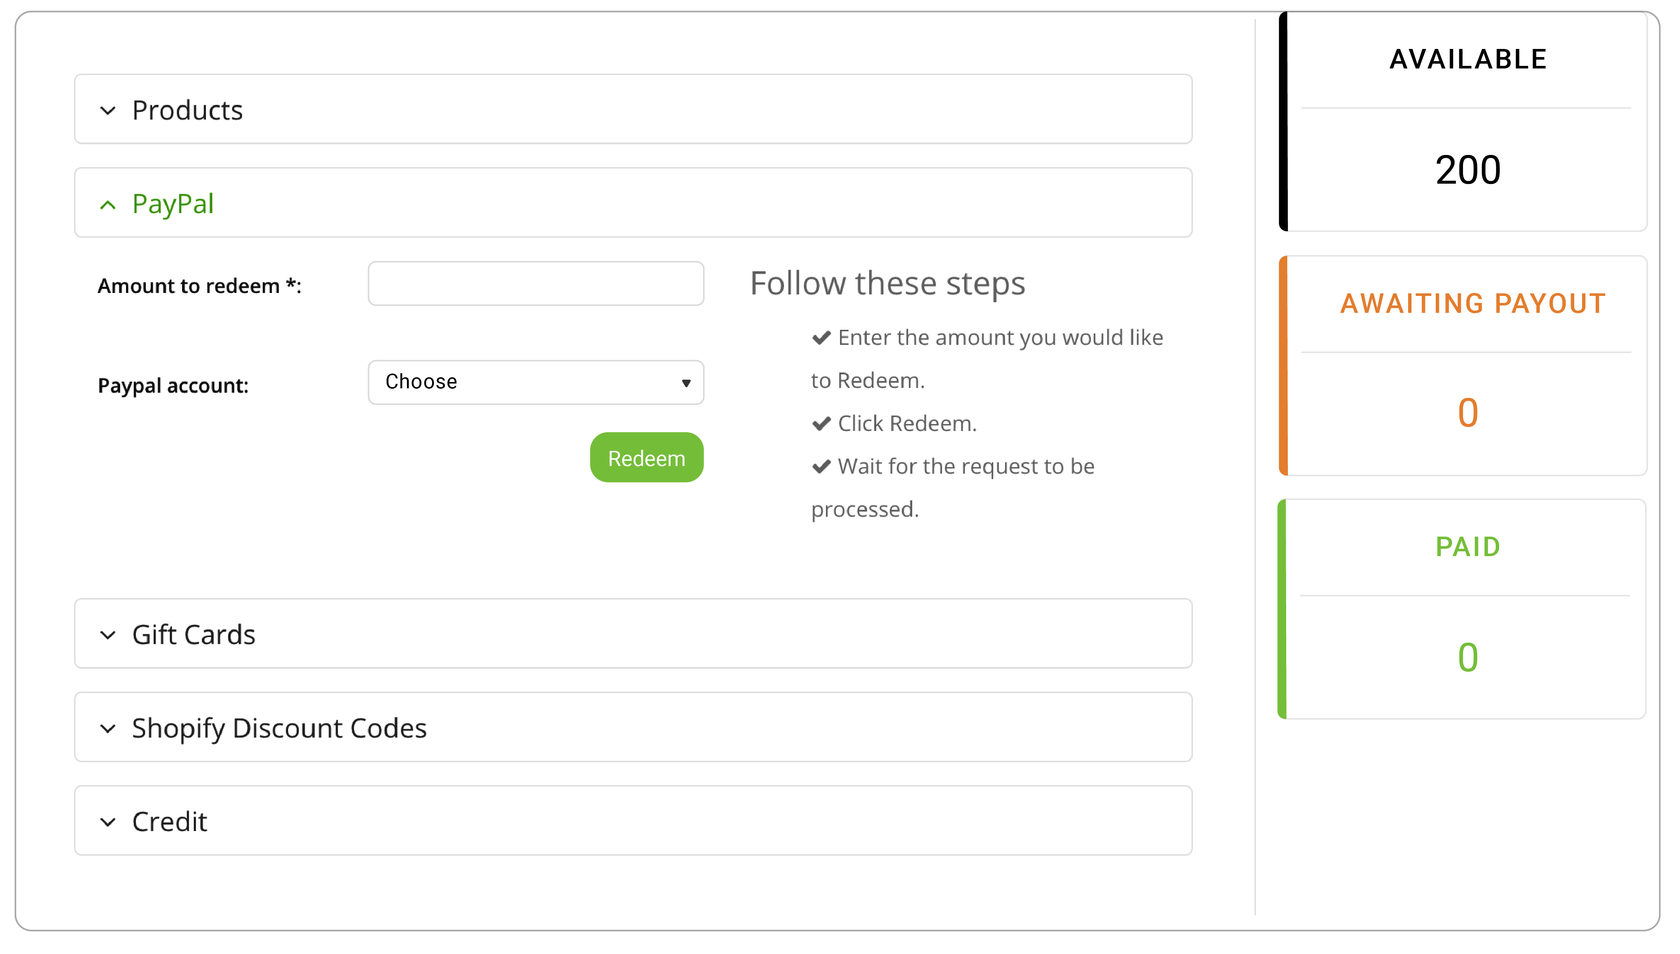Open the Products accordion header

(188, 110)
